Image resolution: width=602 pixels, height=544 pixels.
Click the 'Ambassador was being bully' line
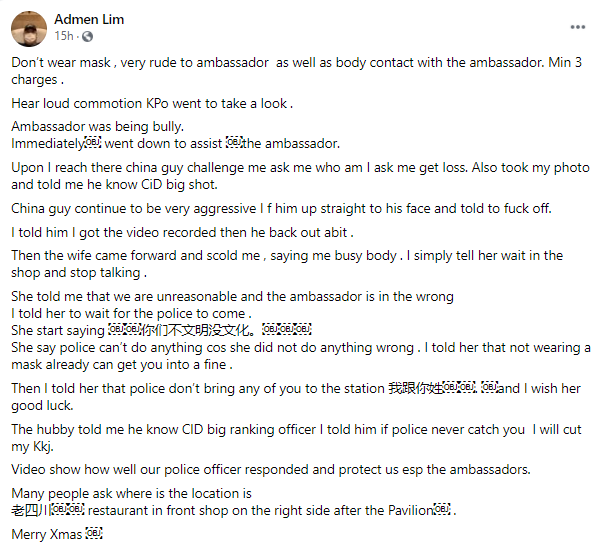pyautogui.click(x=98, y=126)
